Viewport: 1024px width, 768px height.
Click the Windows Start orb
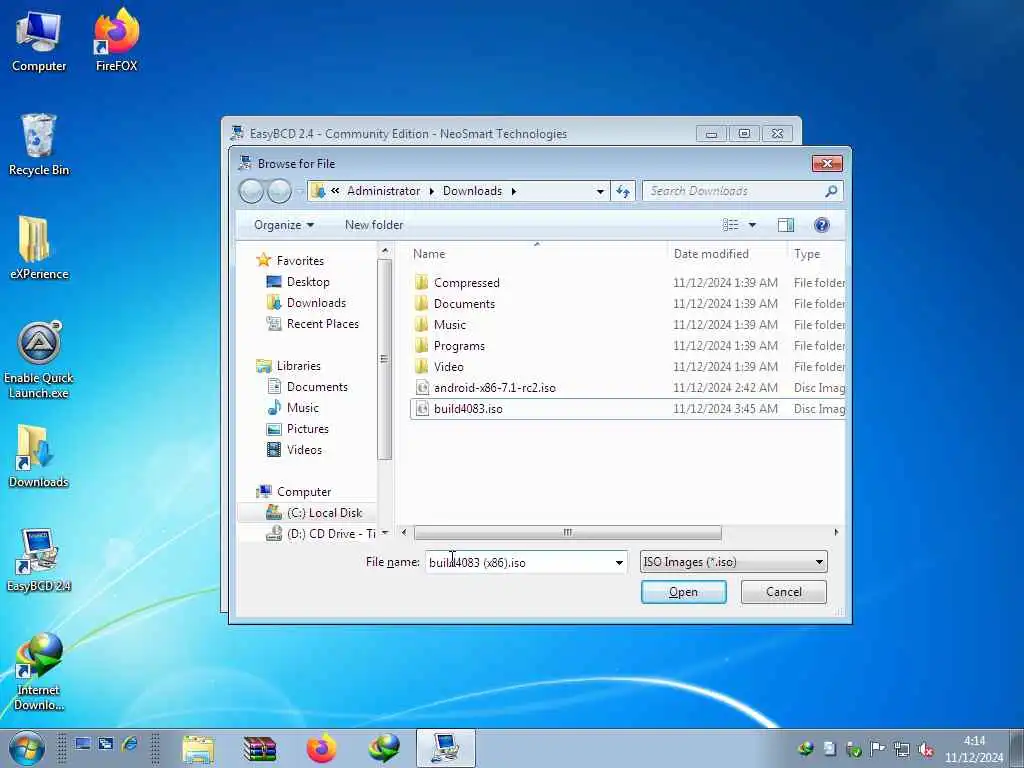point(27,748)
